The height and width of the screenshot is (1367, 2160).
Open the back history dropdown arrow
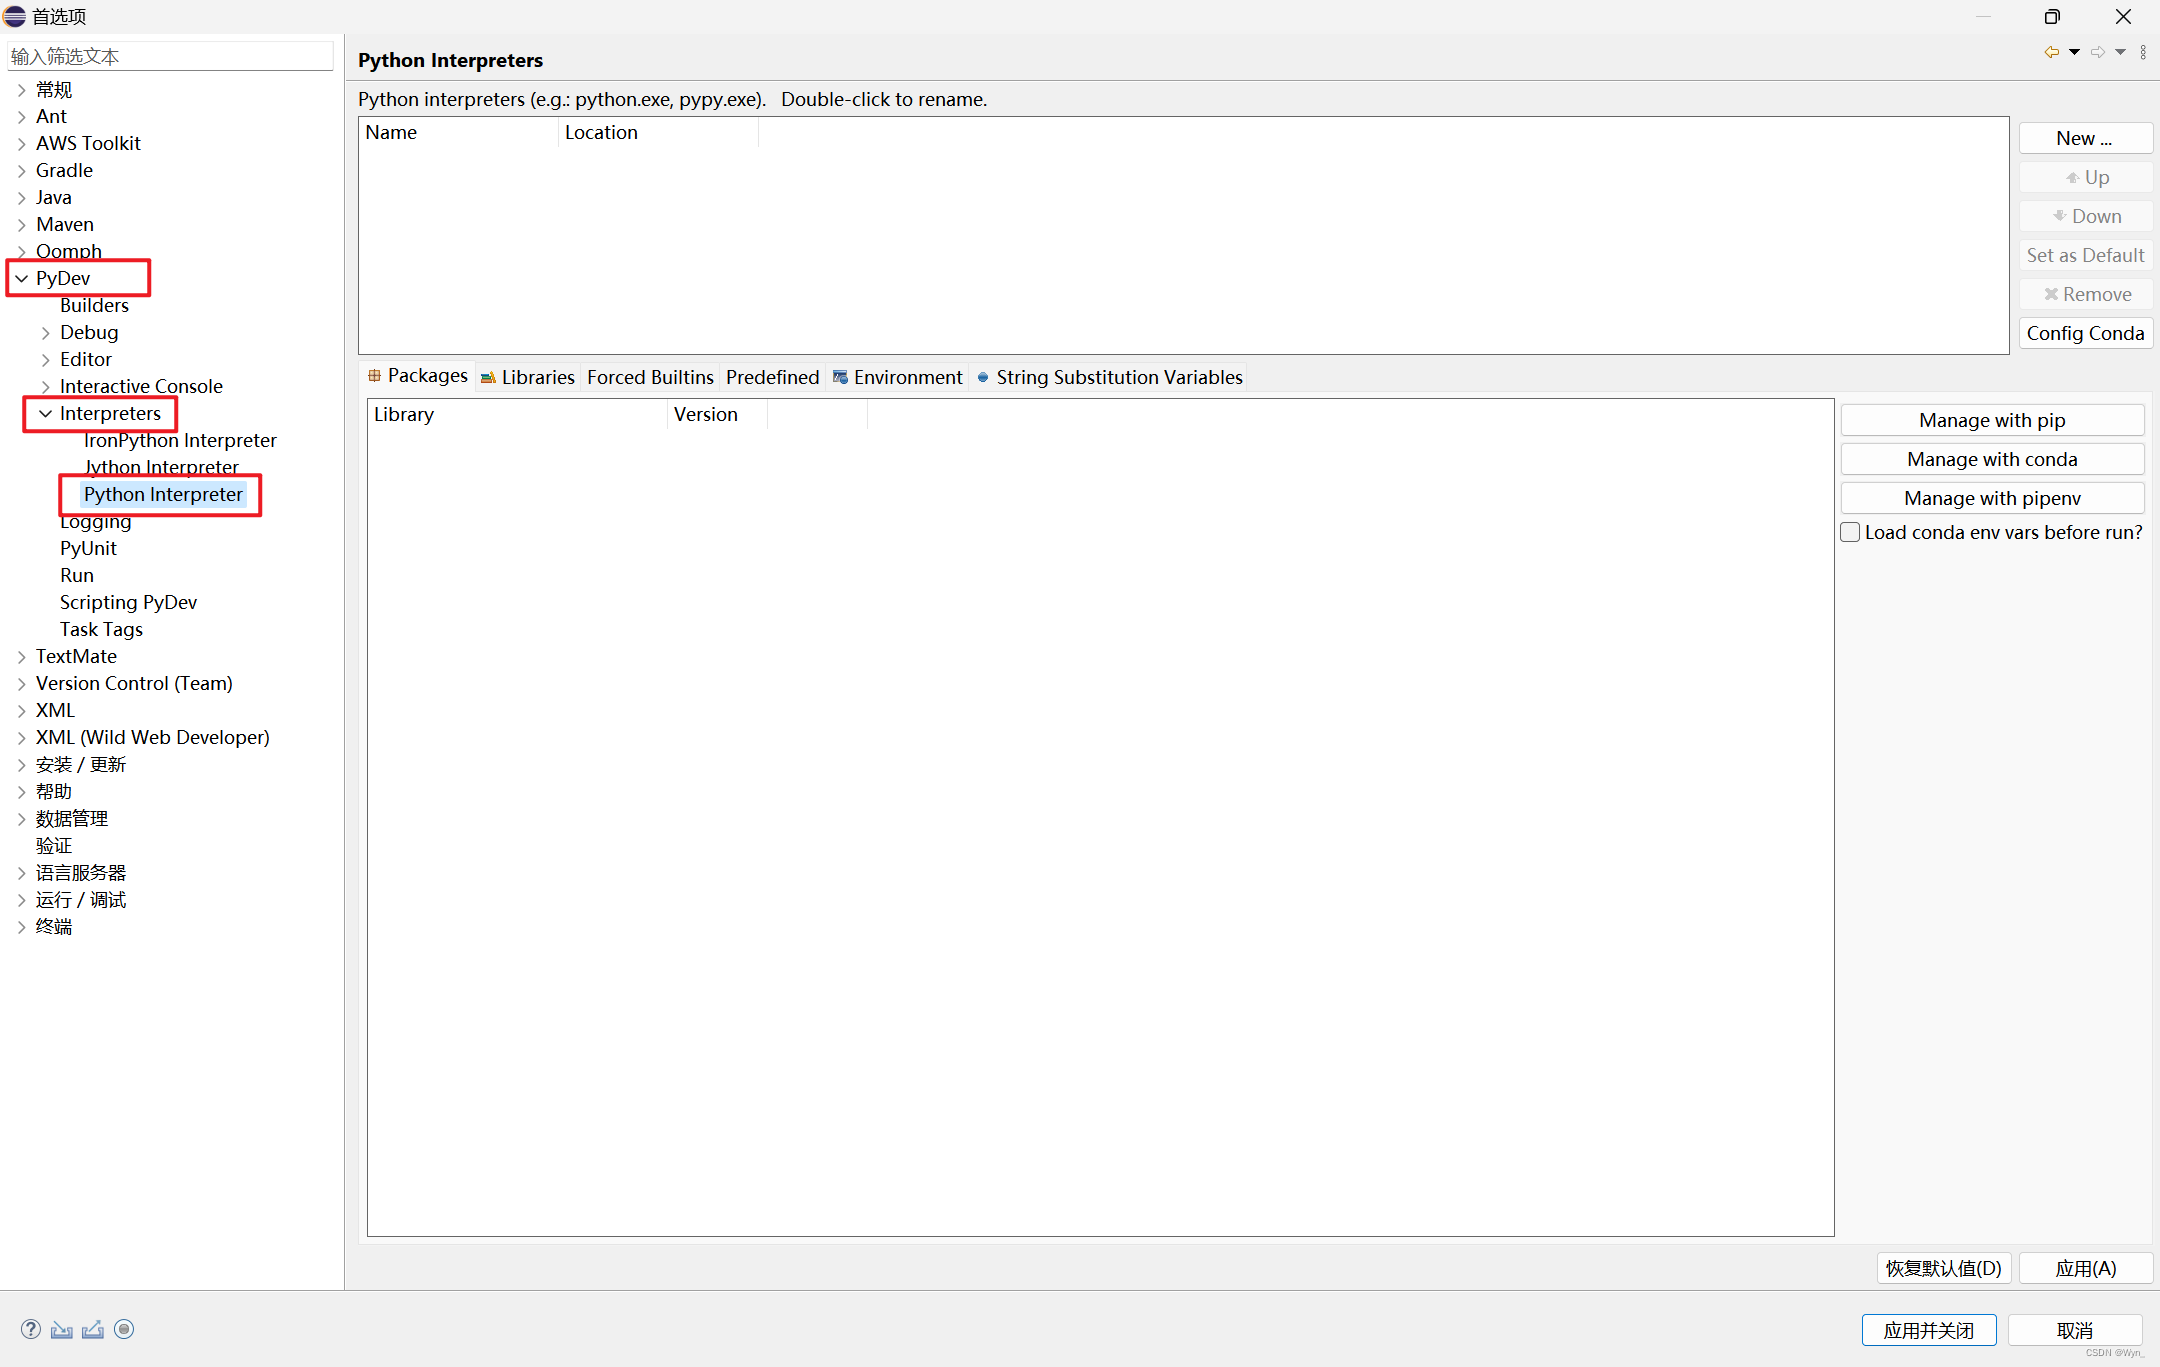(x=2074, y=52)
